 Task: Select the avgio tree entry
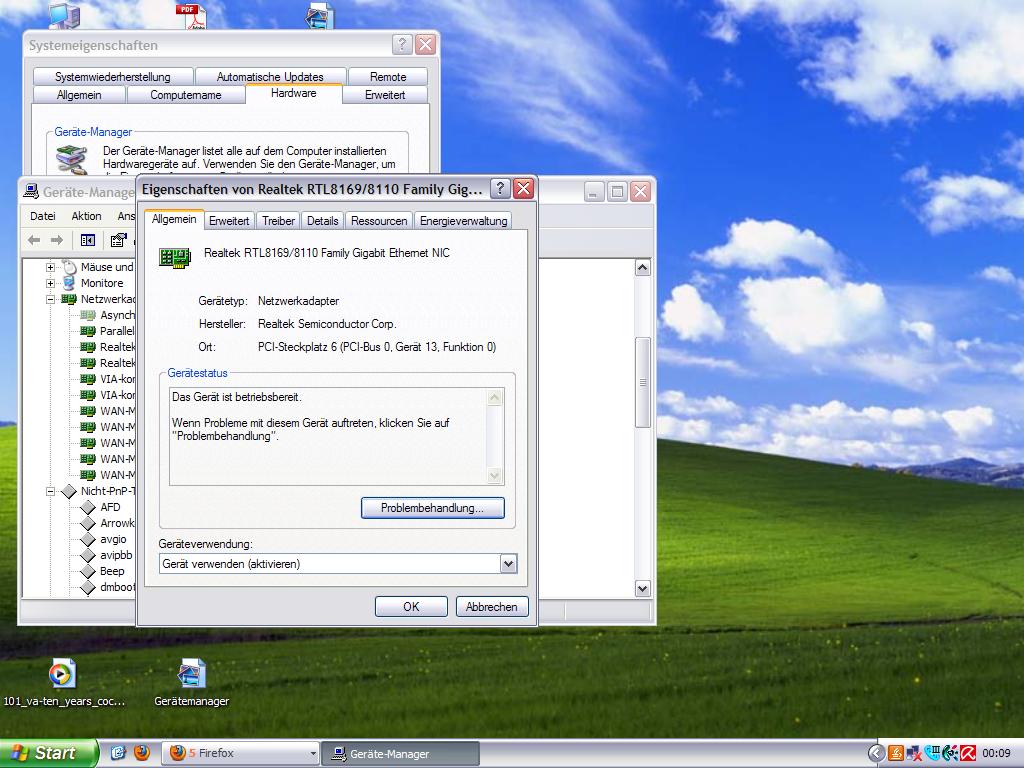pyautogui.click(x=113, y=539)
